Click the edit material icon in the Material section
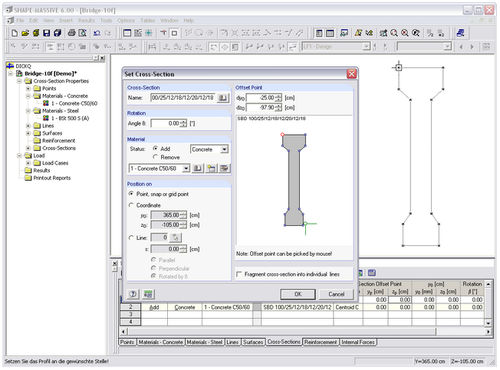 point(224,168)
